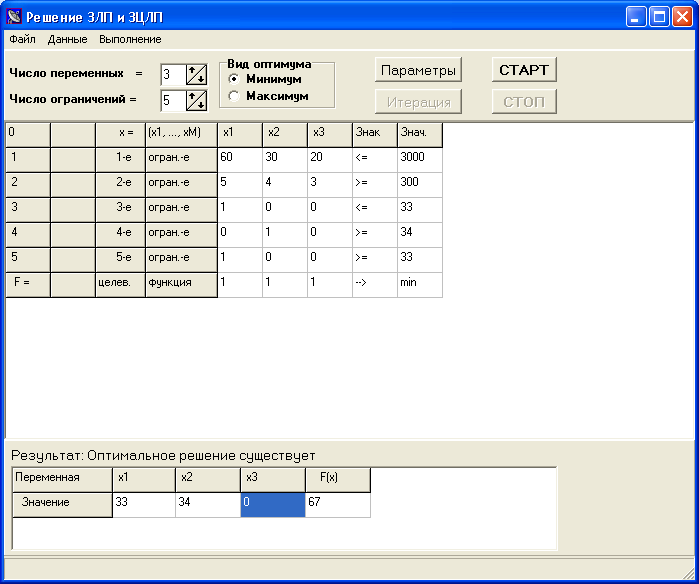Screen dimensions: 699x584
Task: Close the Решение ЗЛП и ЗЦЛП window
Action: [x=682, y=17]
